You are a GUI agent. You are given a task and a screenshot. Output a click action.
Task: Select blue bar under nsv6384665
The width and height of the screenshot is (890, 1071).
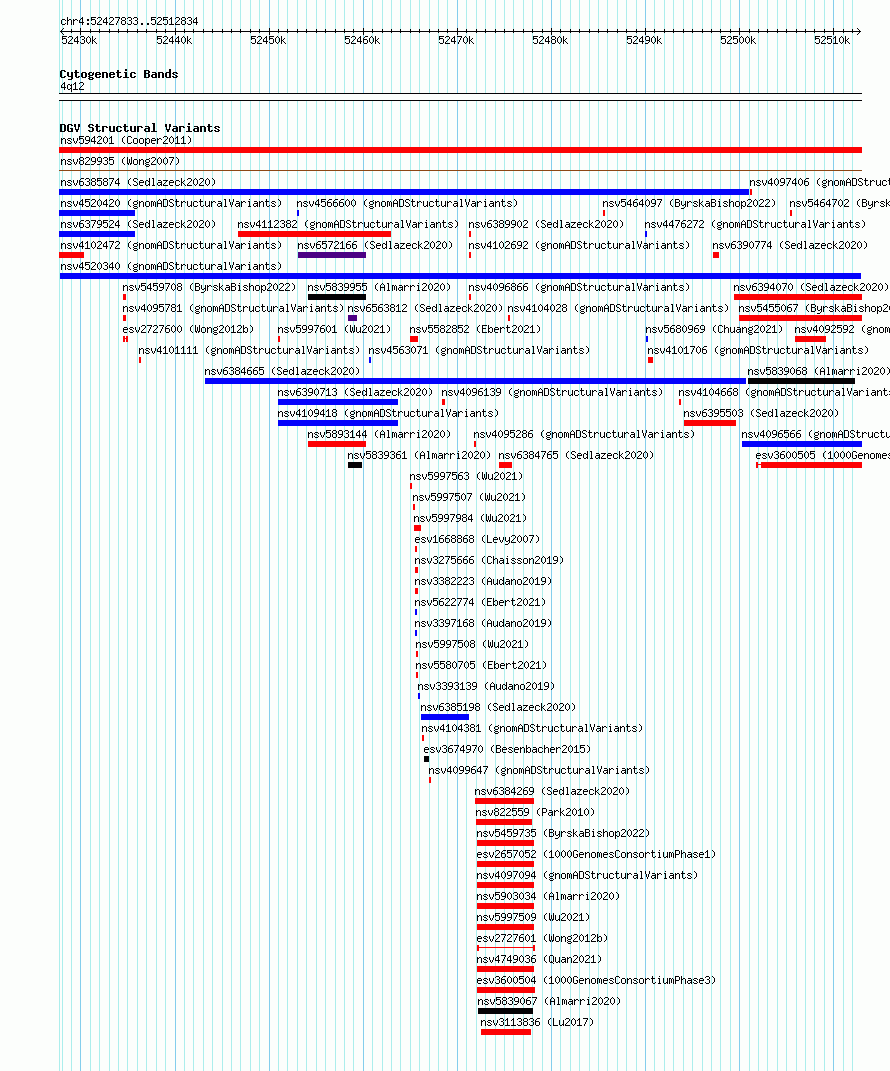click(x=475, y=381)
